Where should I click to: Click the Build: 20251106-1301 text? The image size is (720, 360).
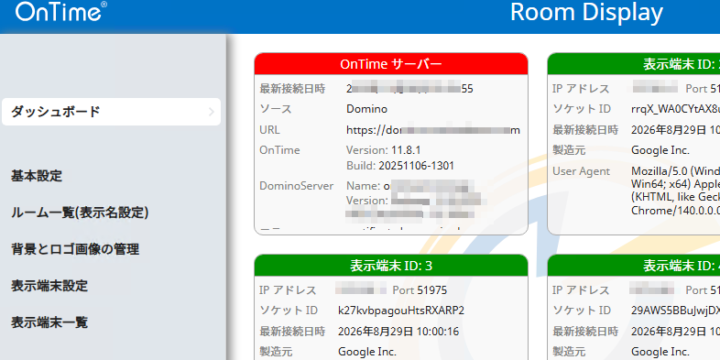400,165
